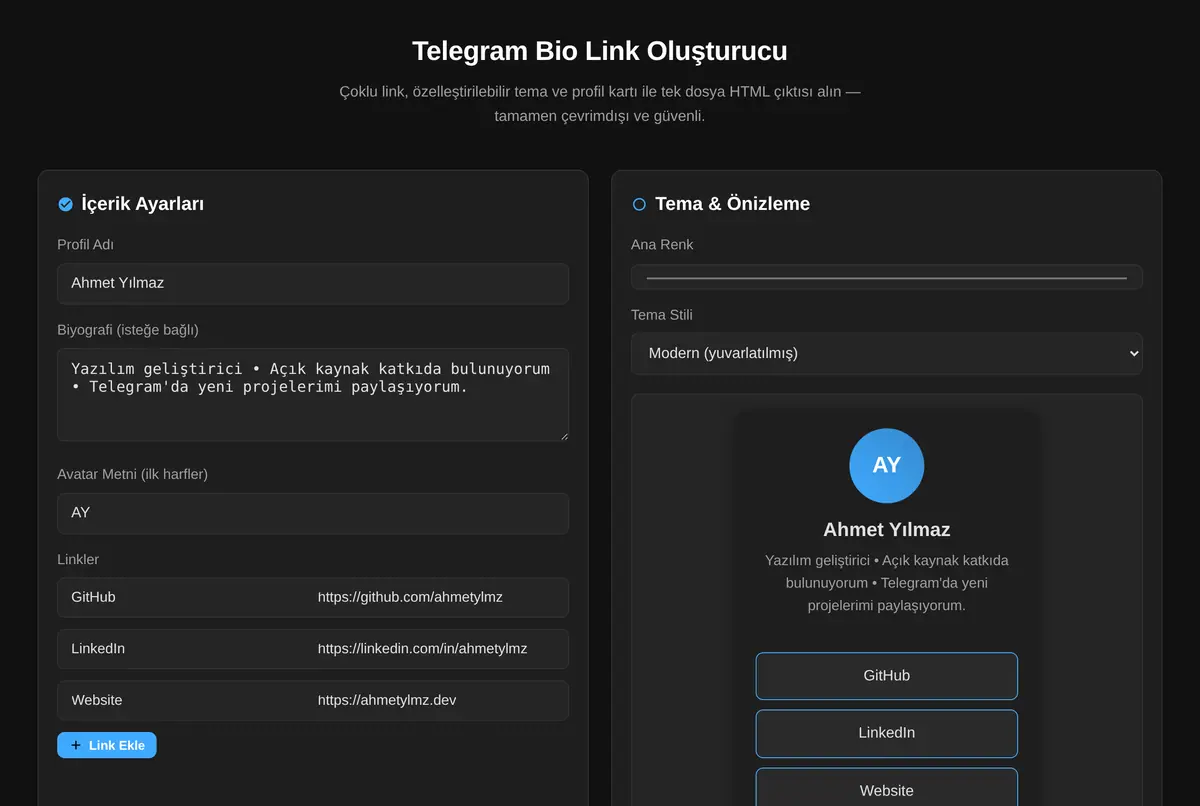Open GitHub button in preview card
The image size is (1200, 806).
(886, 676)
